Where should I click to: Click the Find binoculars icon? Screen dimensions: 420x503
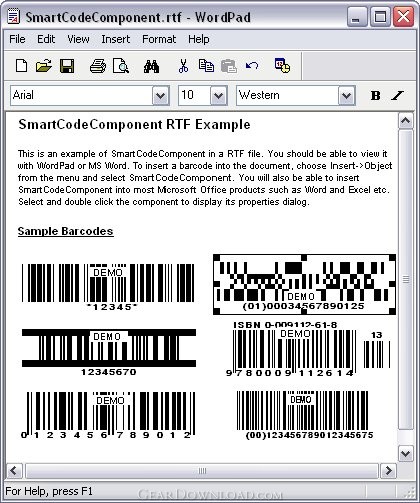point(151,66)
